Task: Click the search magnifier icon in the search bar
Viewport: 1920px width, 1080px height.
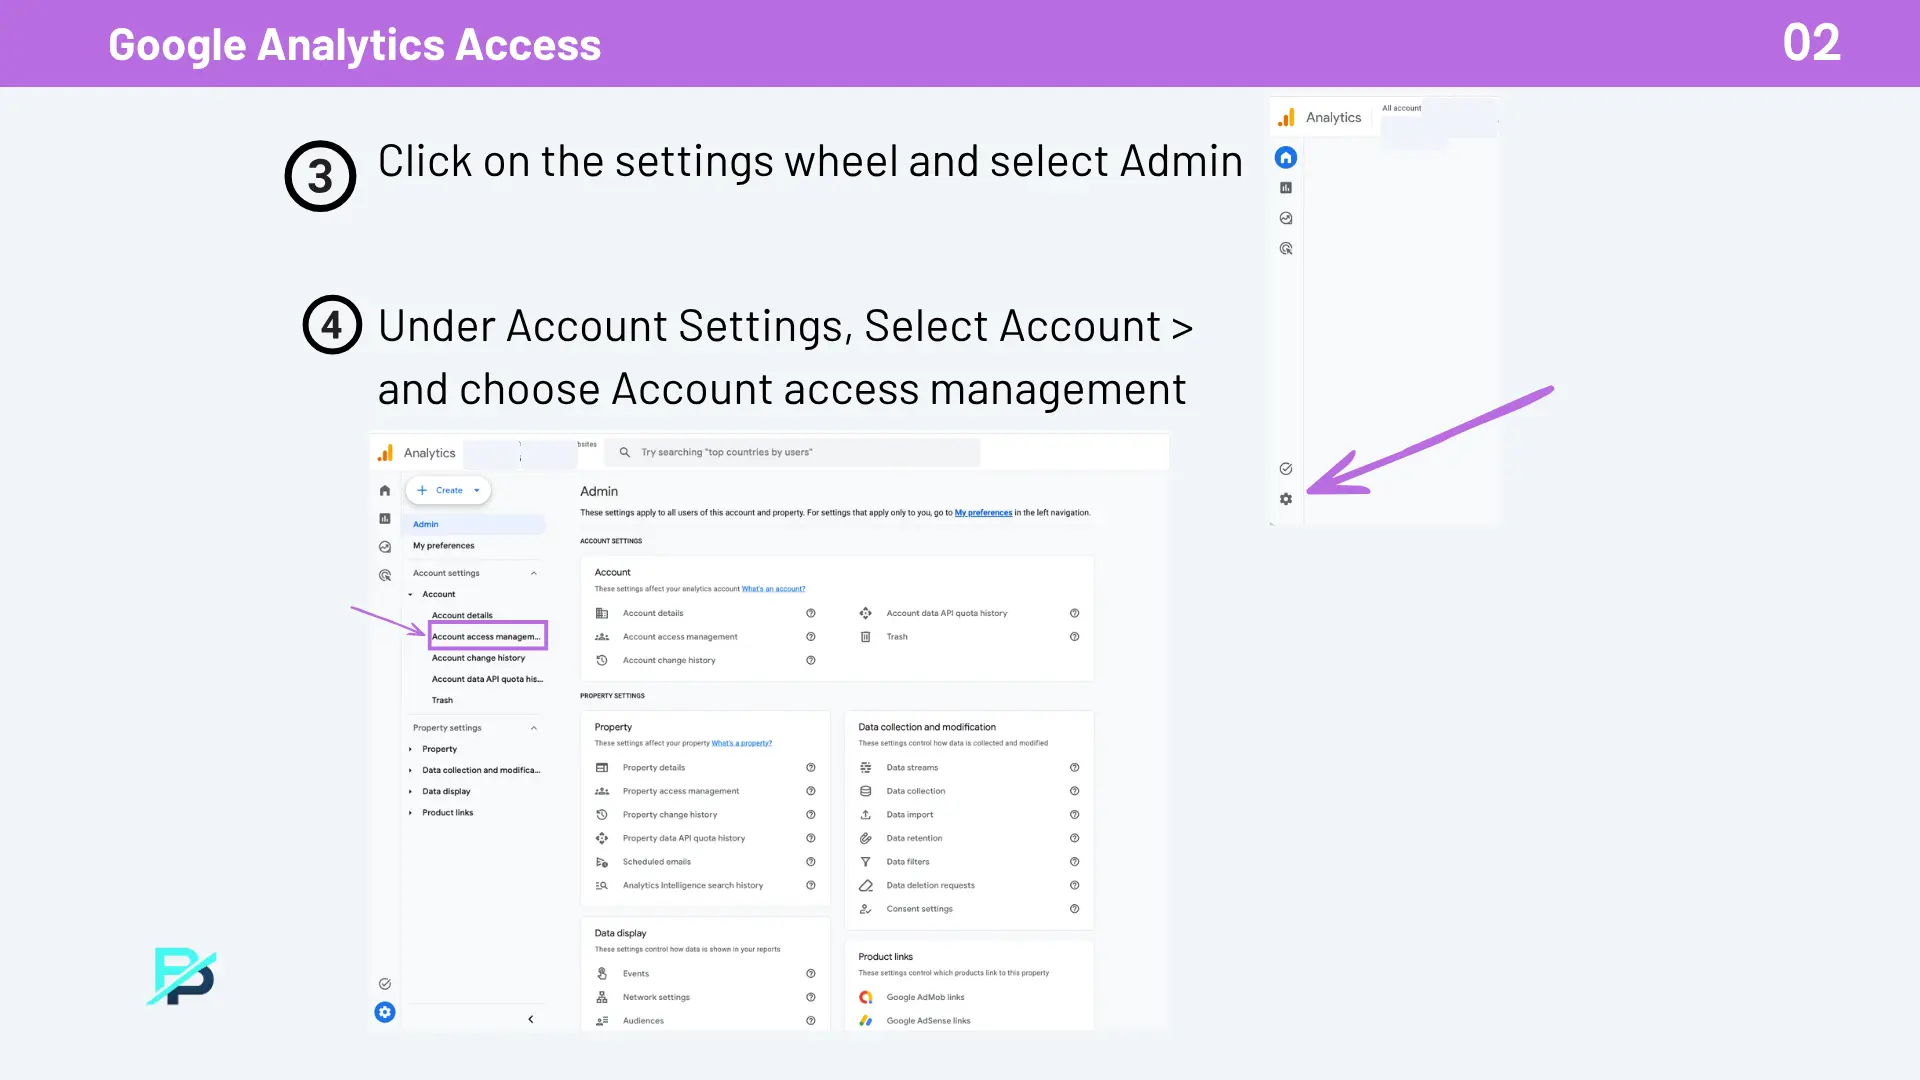Action: [625, 453]
